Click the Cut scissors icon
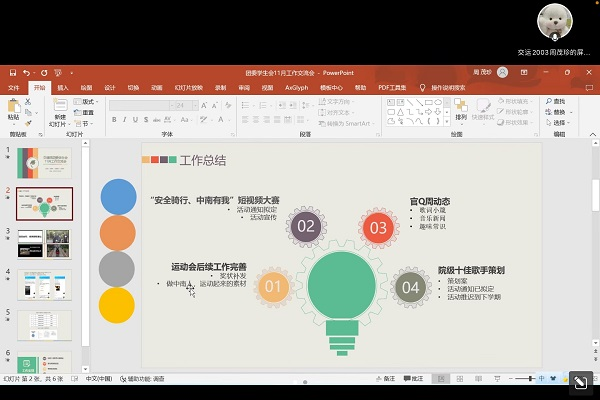 pyautogui.click(x=30, y=101)
